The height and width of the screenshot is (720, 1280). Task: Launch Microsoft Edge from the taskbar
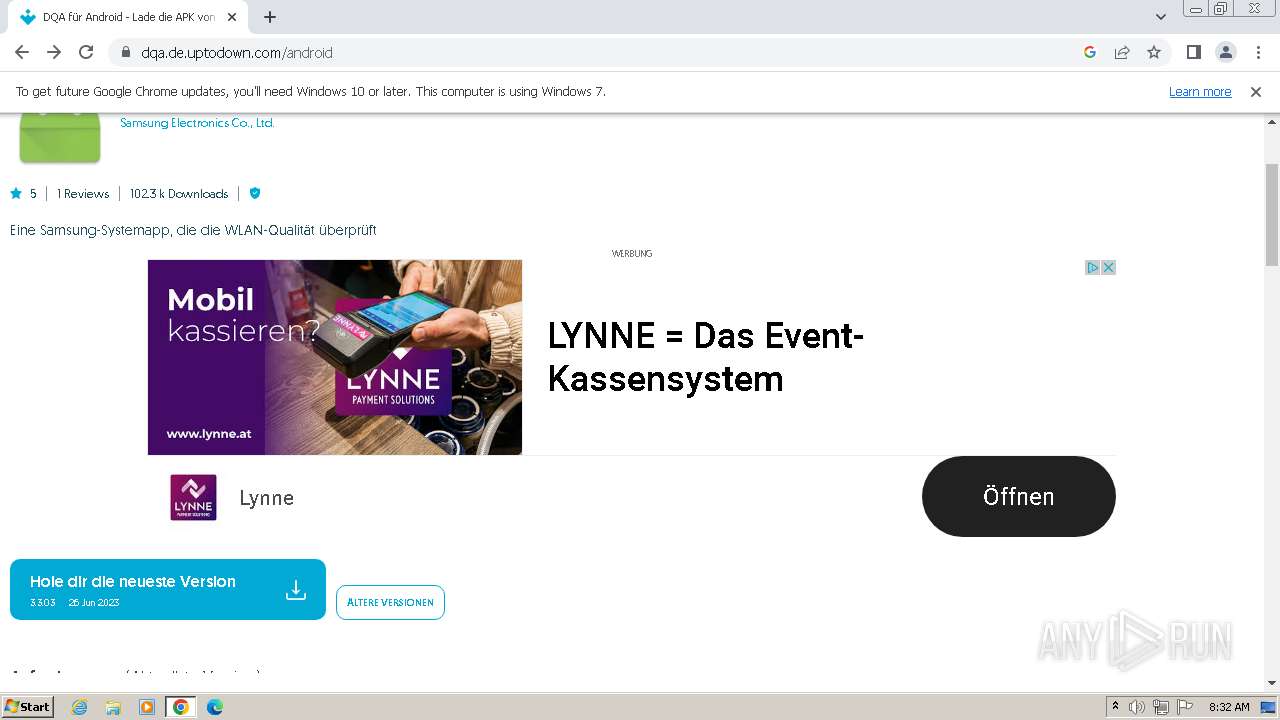click(215, 707)
